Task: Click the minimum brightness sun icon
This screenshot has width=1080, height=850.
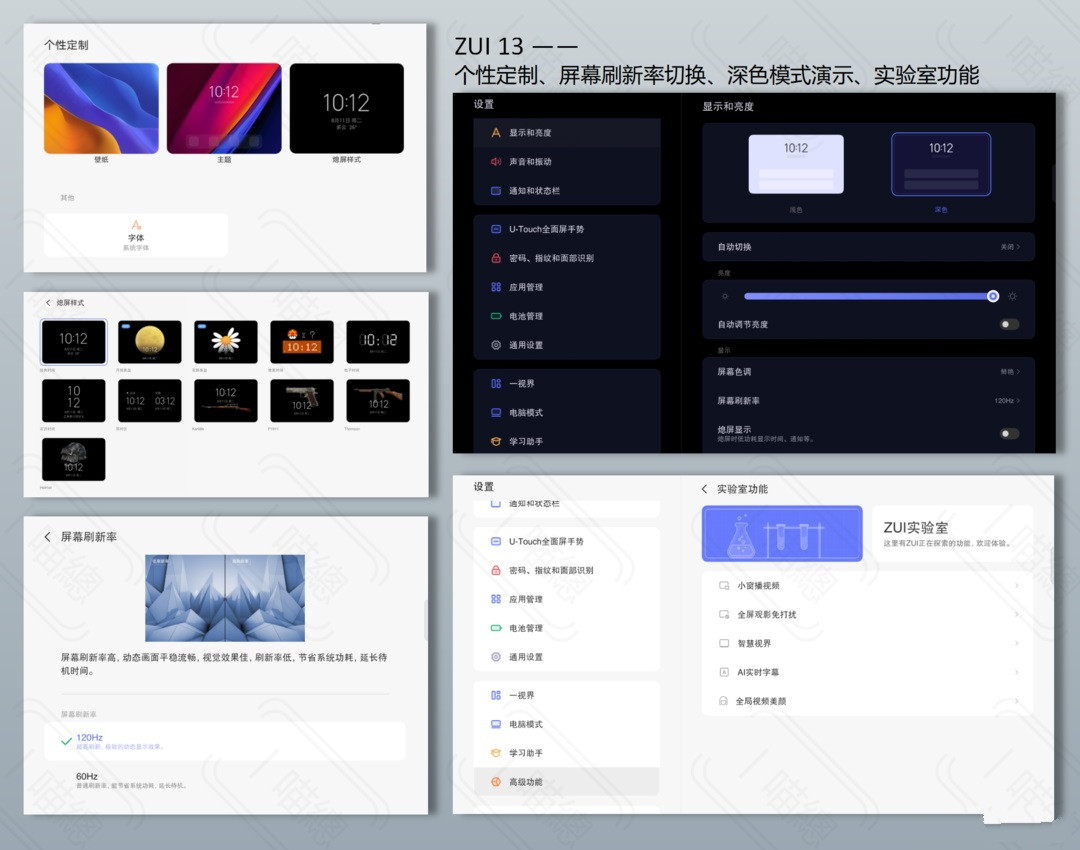Action: pyautogui.click(x=725, y=296)
